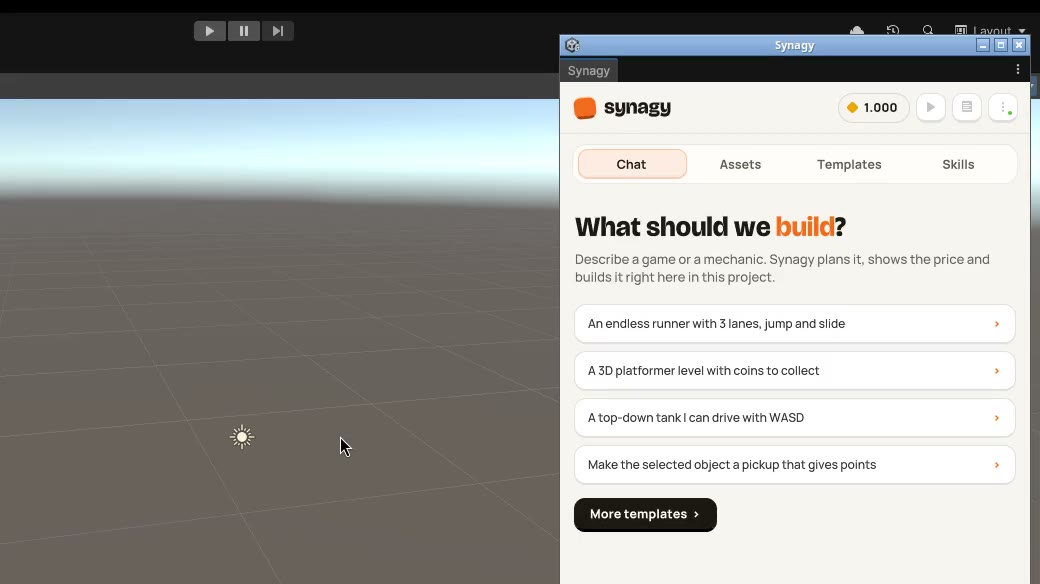Open Unity cloud services icon
Viewport: 1040px width, 584px height.
click(x=857, y=30)
